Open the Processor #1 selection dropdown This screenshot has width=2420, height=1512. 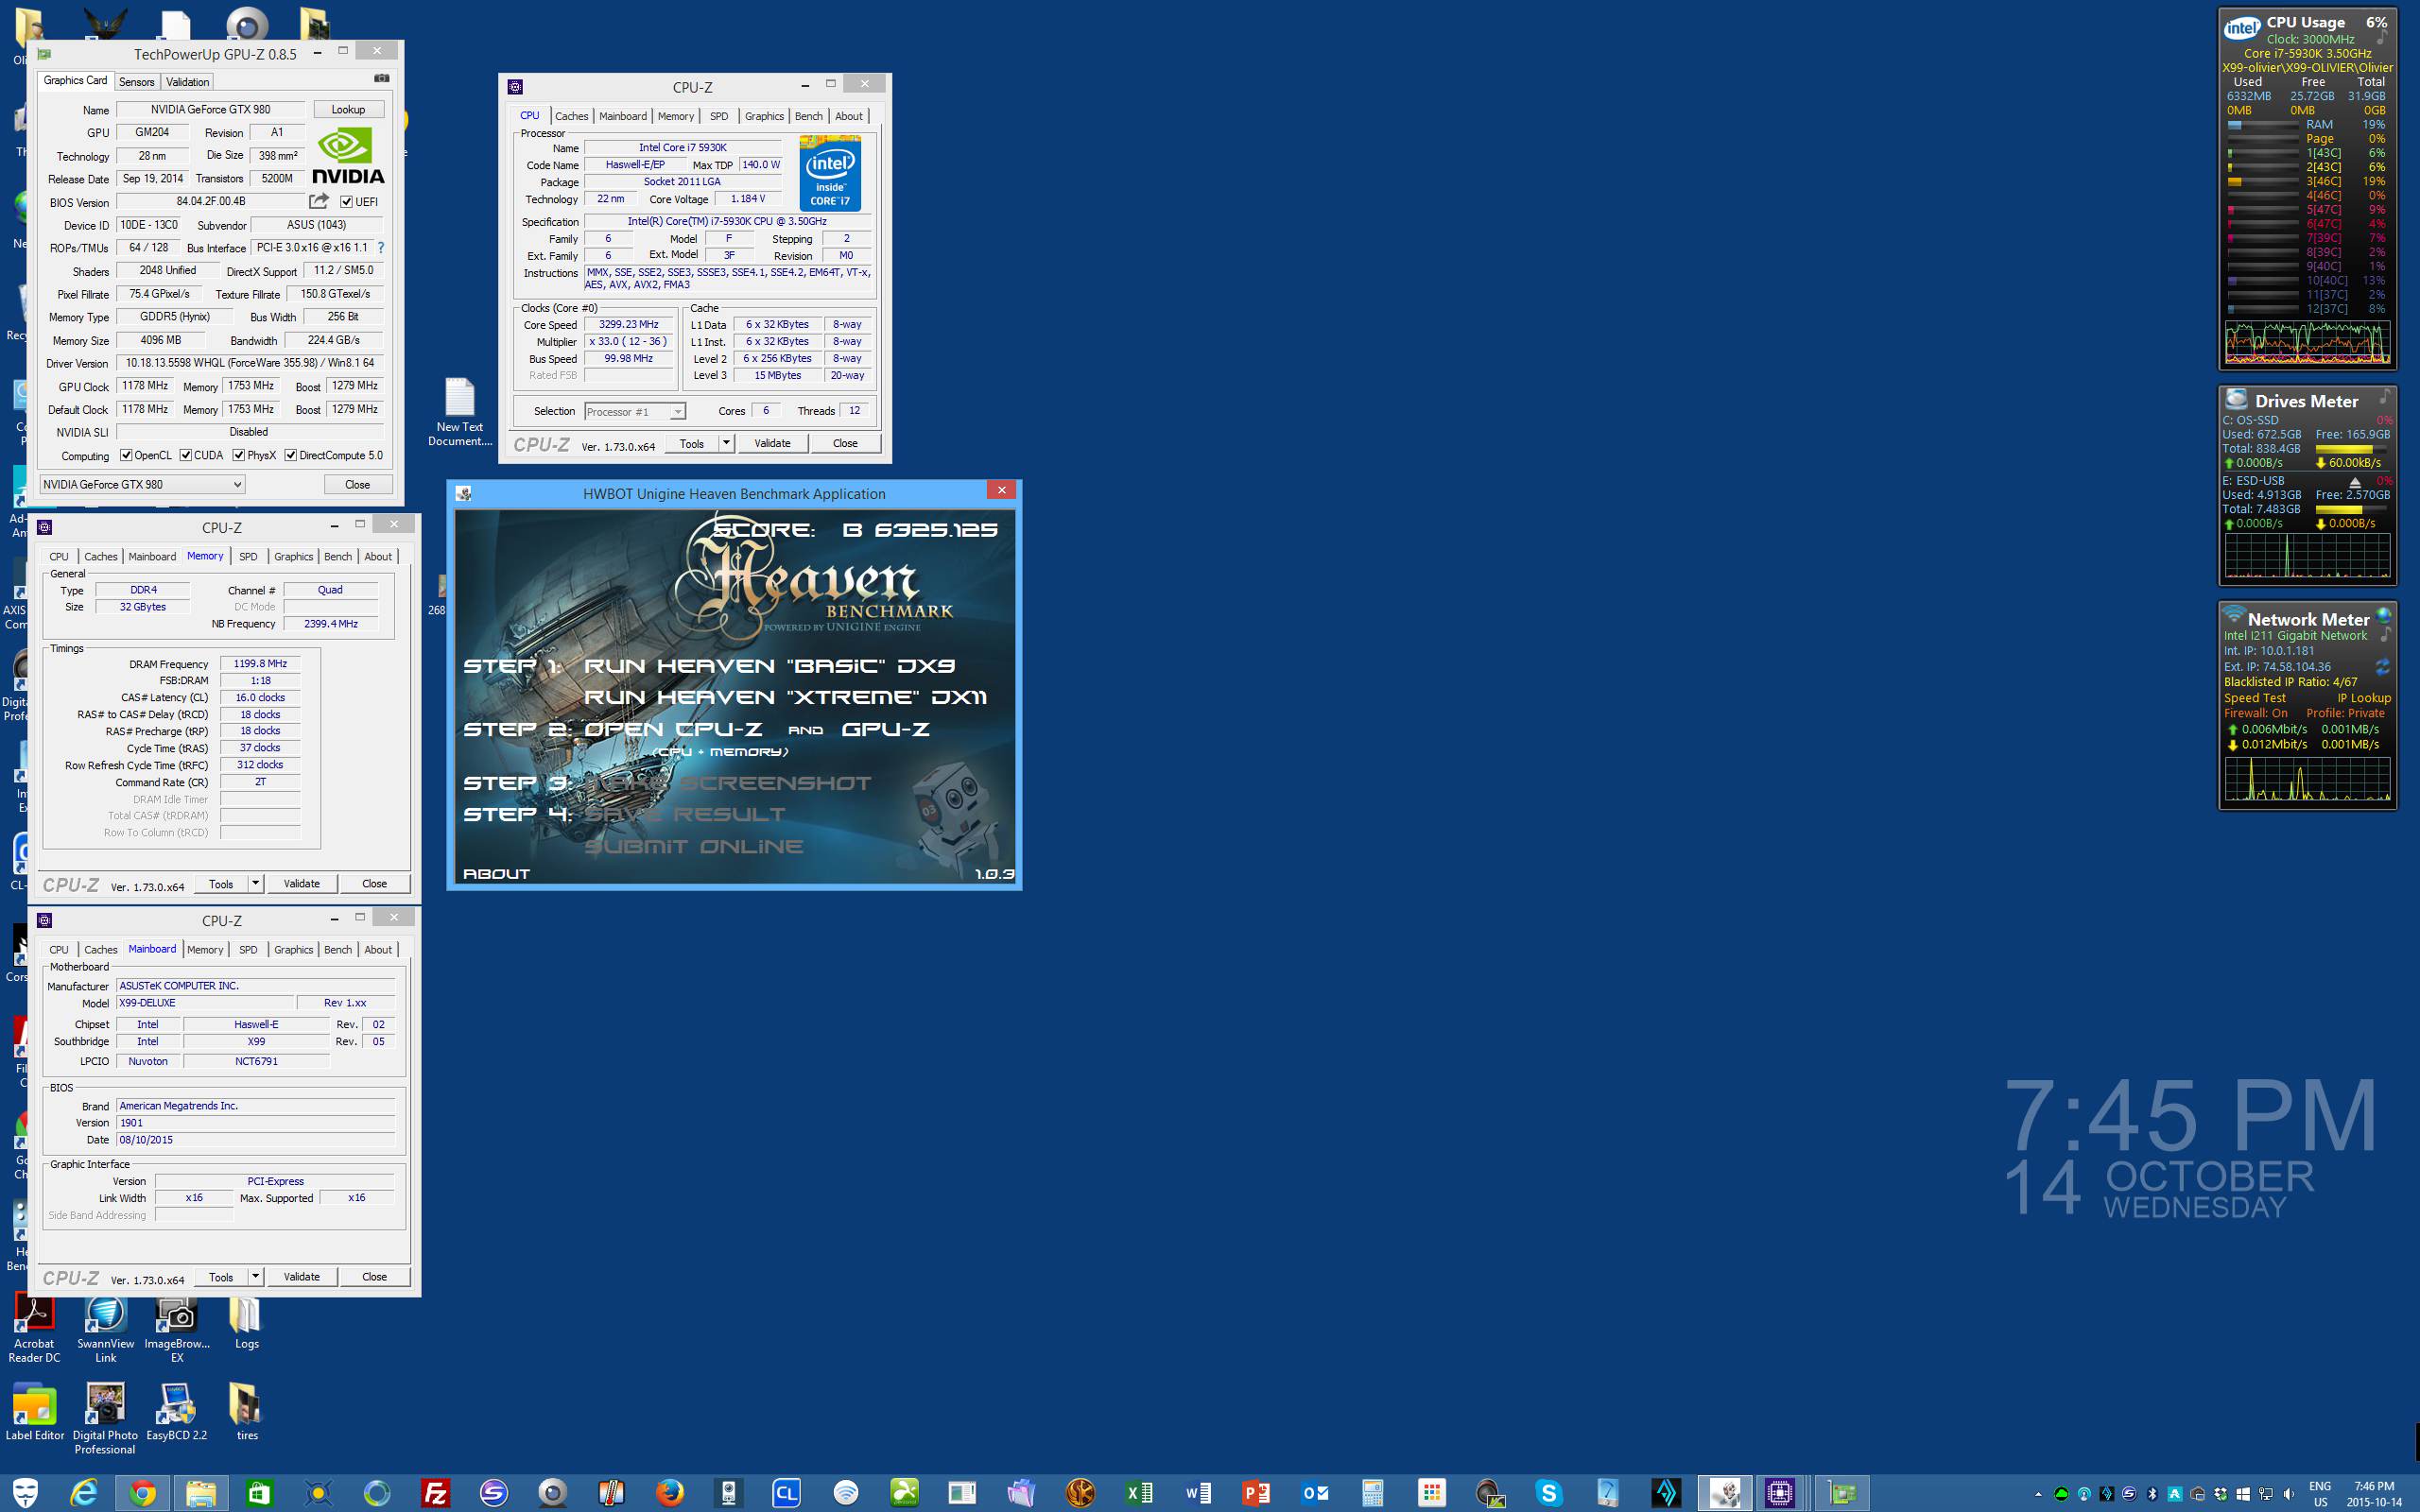634,411
